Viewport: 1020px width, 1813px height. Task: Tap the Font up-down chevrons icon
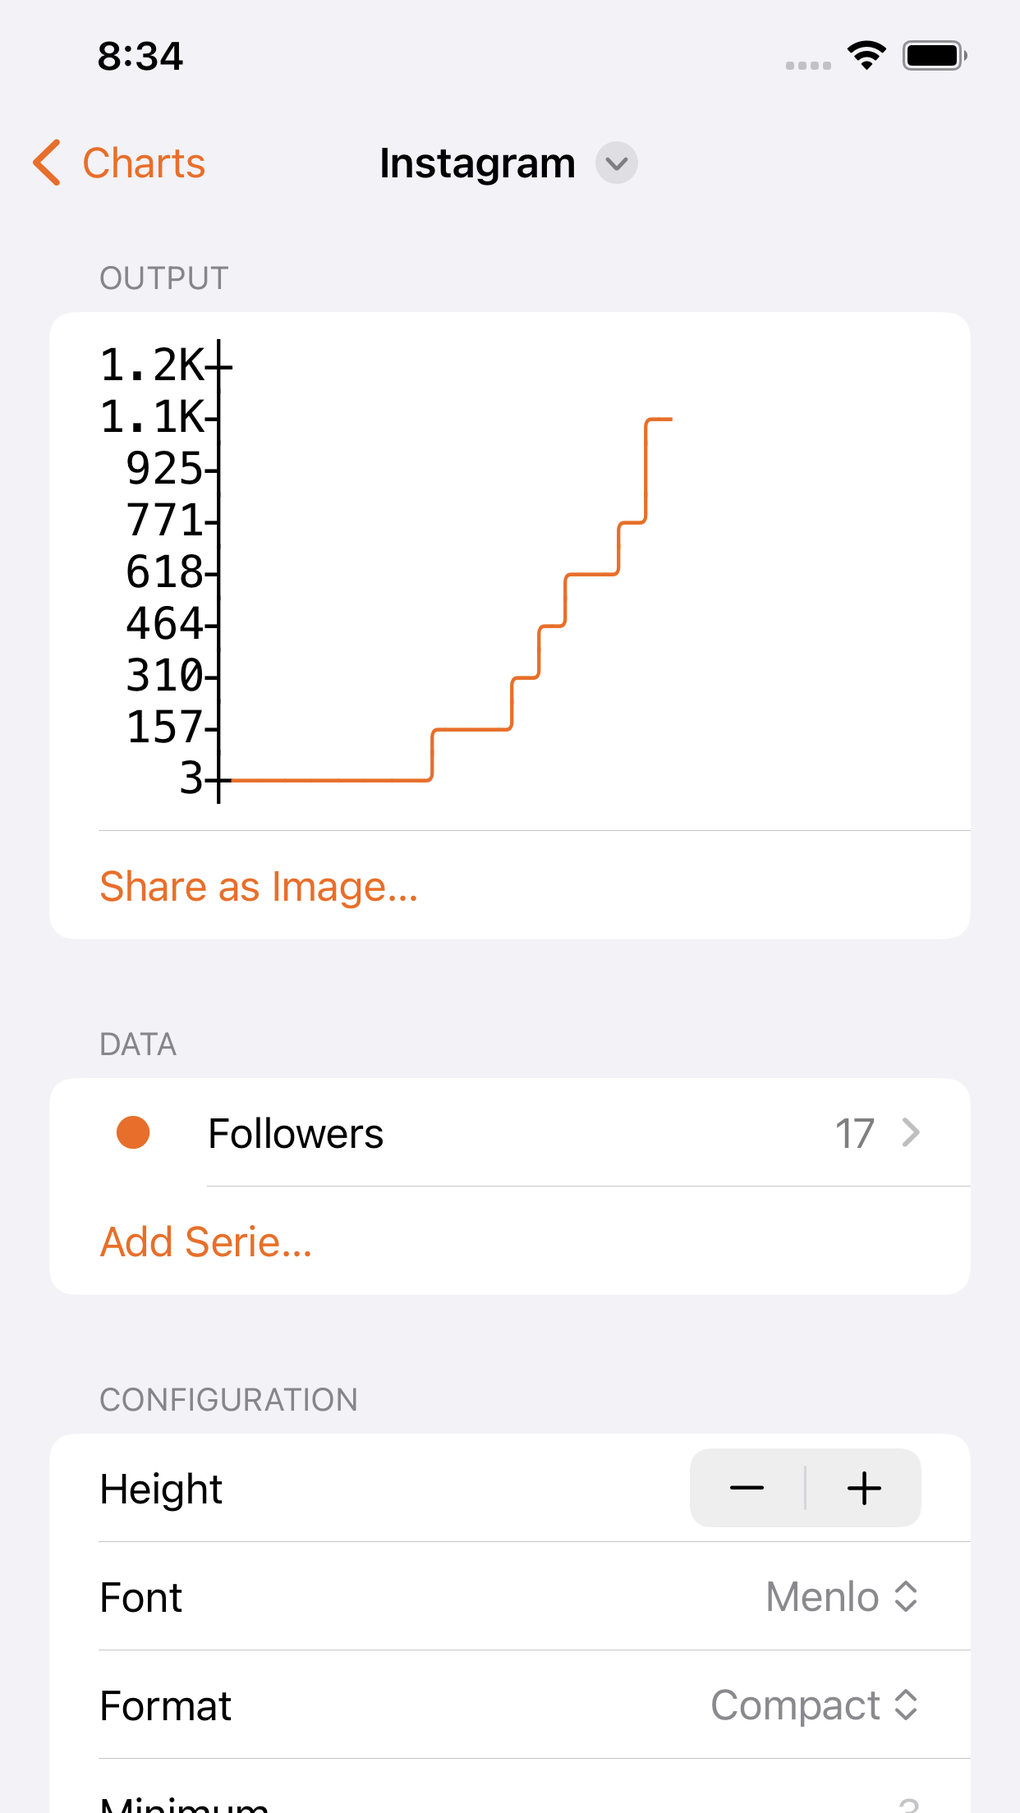(x=906, y=1597)
